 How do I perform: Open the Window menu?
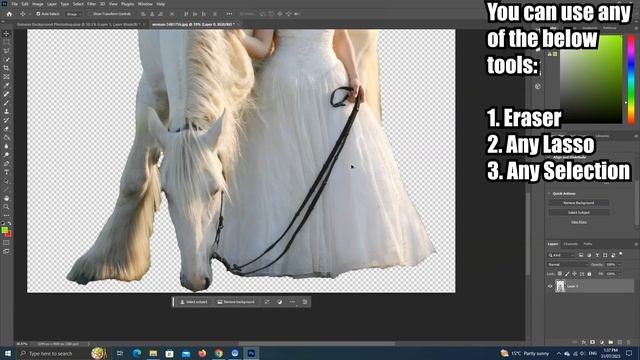pyautogui.click(x=145, y=4)
